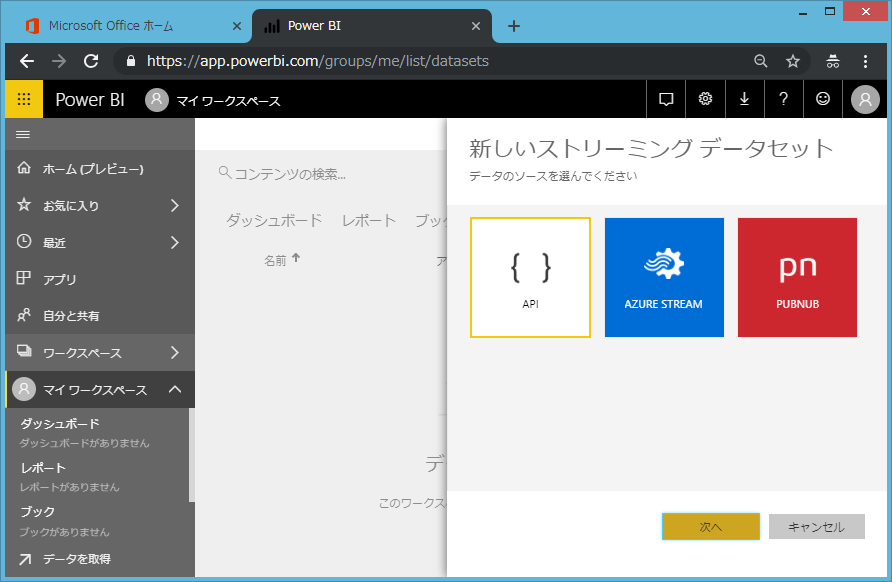Collapse the navigation pane hamburger icon
Image resolution: width=892 pixels, height=582 pixels.
[23, 134]
